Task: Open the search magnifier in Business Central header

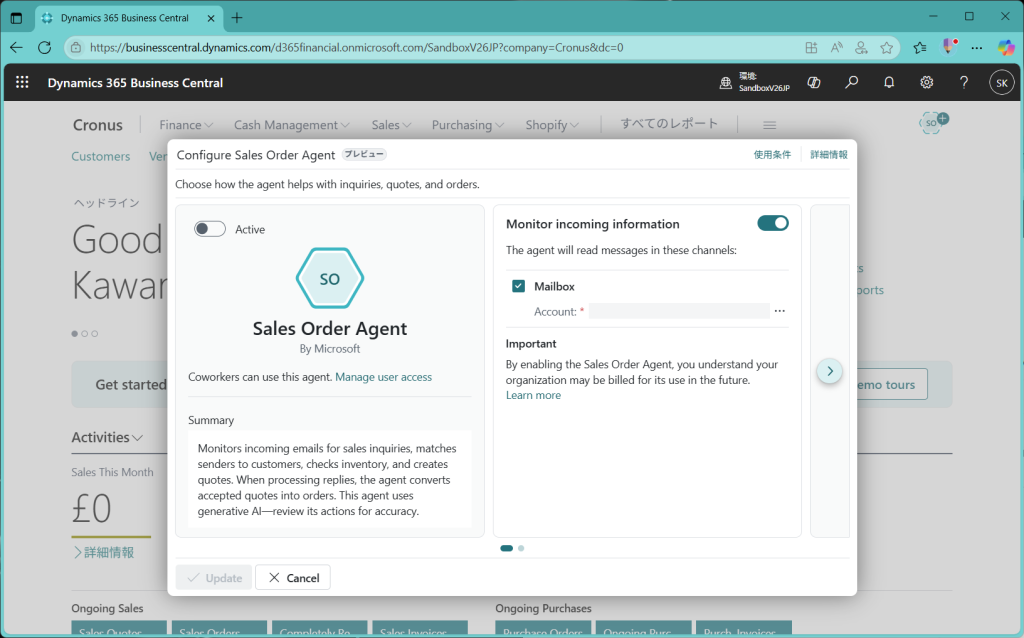Action: pos(852,82)
